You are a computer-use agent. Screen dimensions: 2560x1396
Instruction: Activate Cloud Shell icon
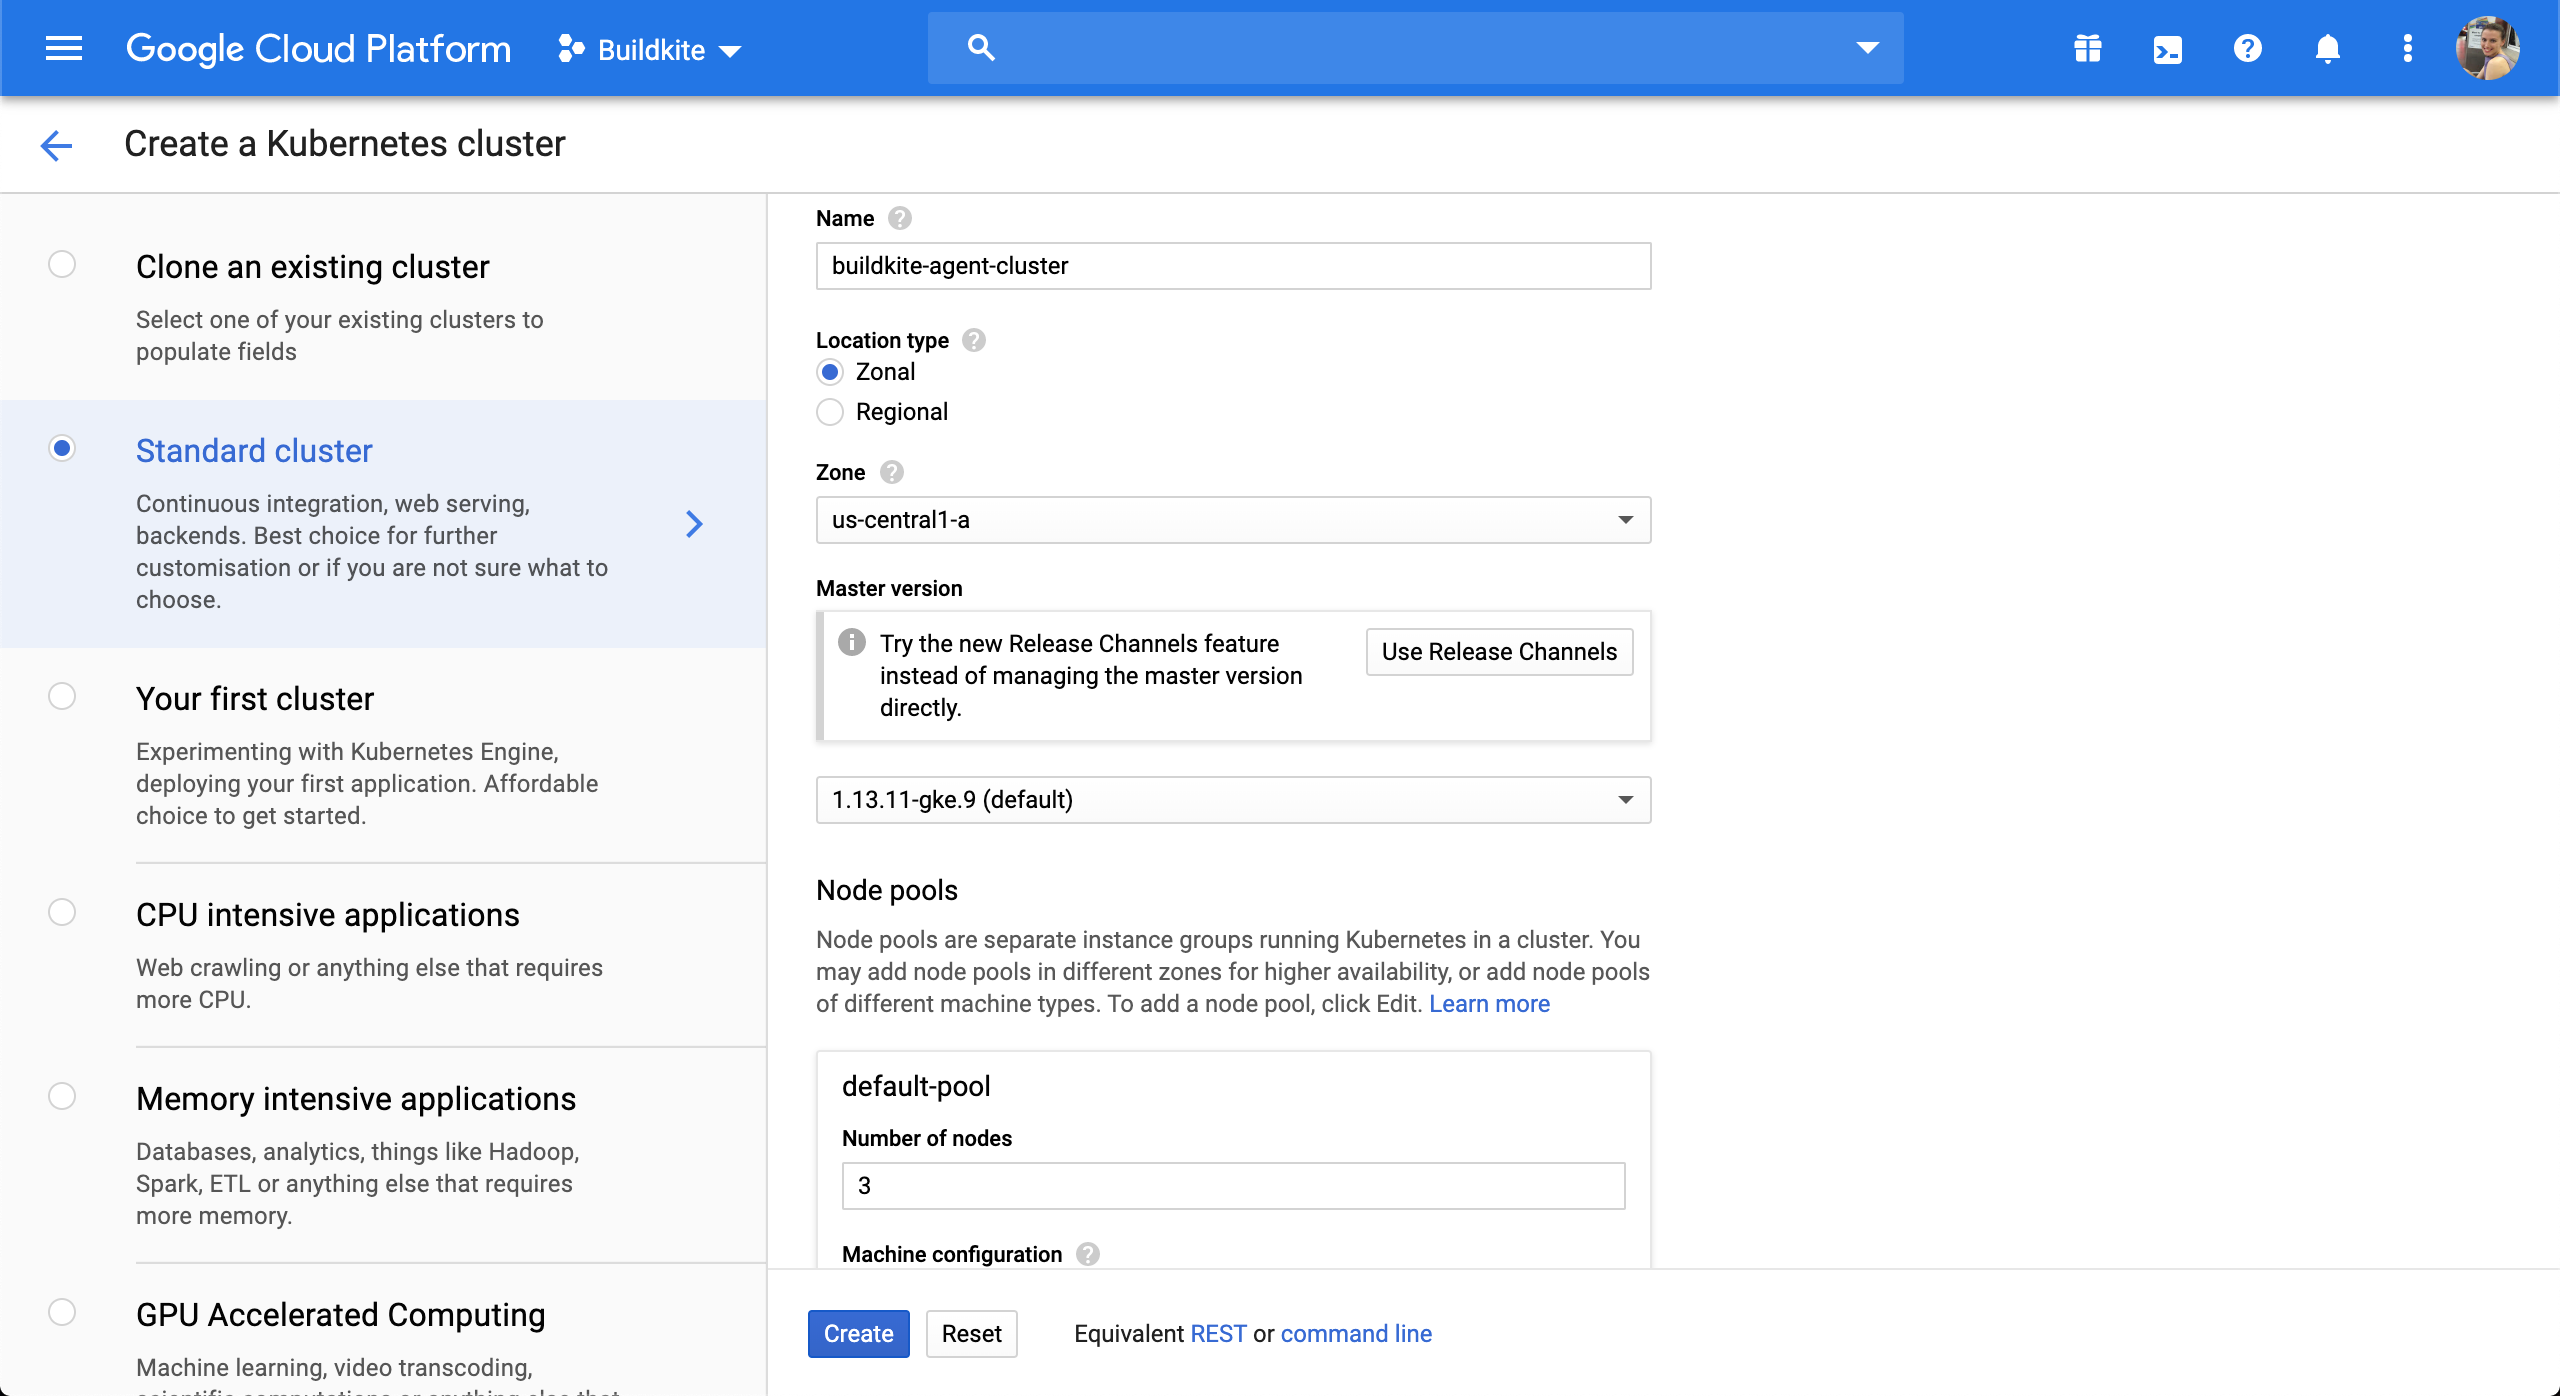pos(2167,49)
